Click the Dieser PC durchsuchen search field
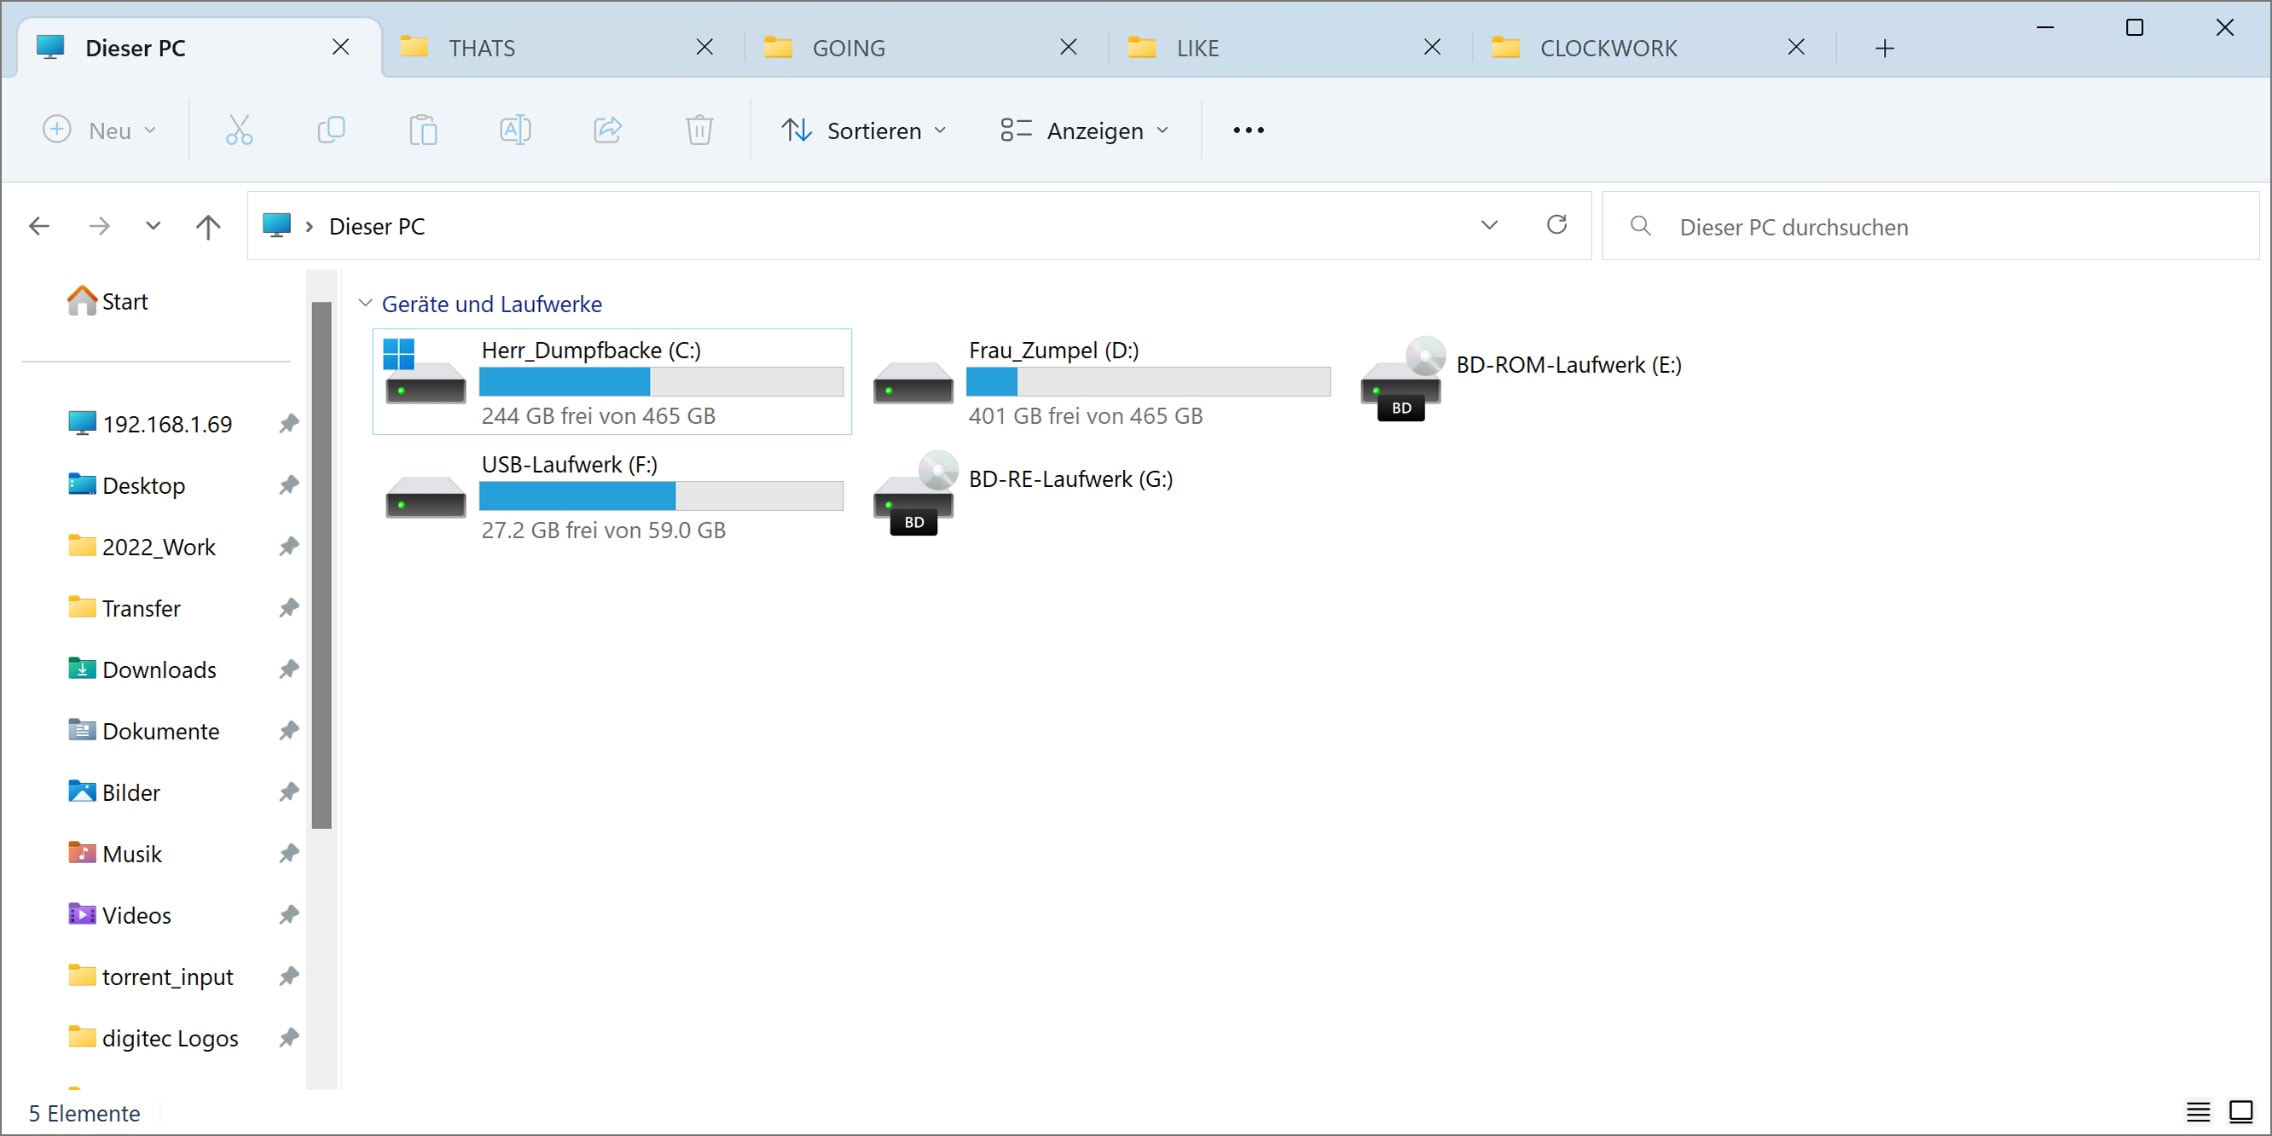This screenshot has width=2272, height=1136. click(x=1930, y=226)
